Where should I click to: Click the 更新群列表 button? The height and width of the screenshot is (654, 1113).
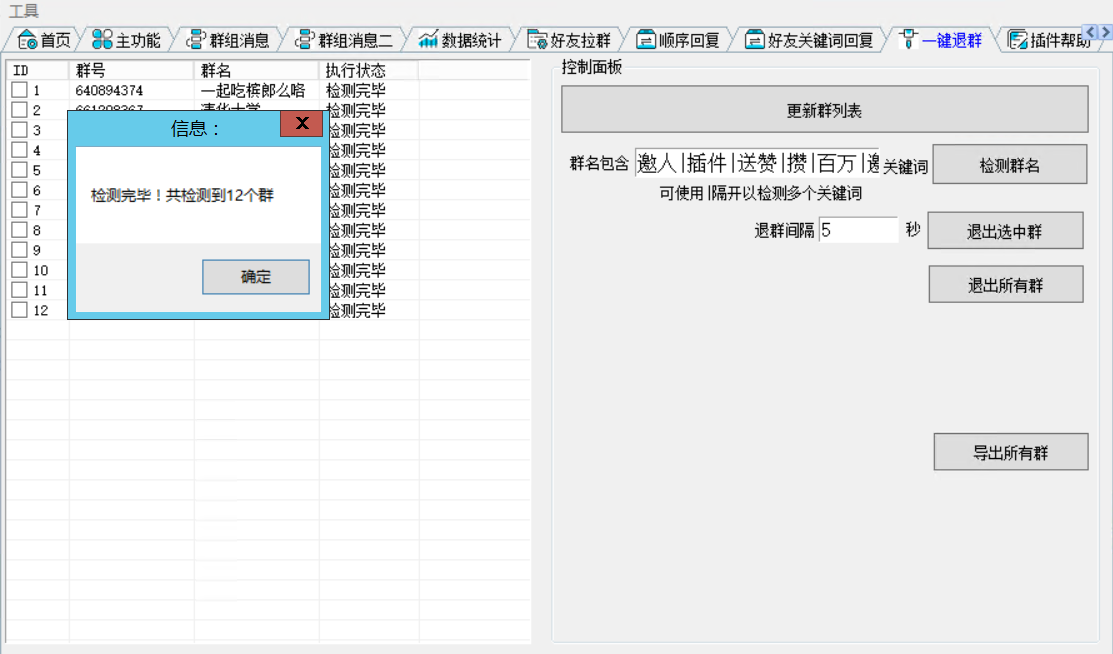[x=824, y=110]
